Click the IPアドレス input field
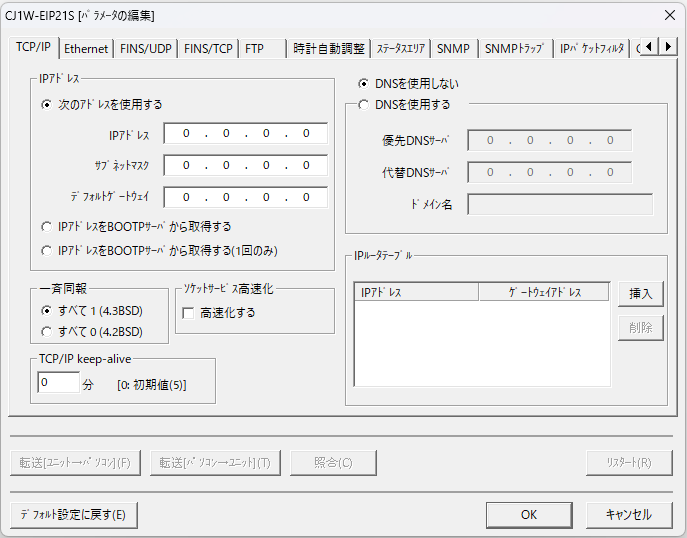 point(246,134)
